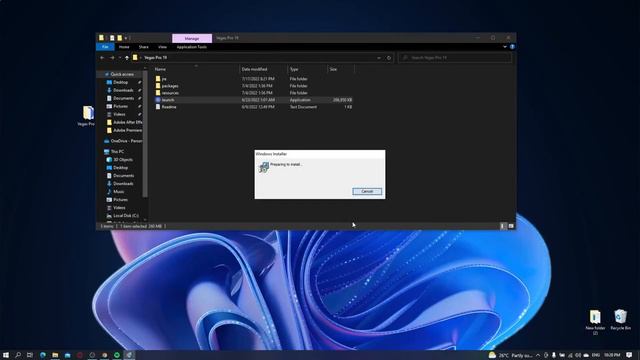
Task: Open Desktop under This PC
Action: coord(120,168)
